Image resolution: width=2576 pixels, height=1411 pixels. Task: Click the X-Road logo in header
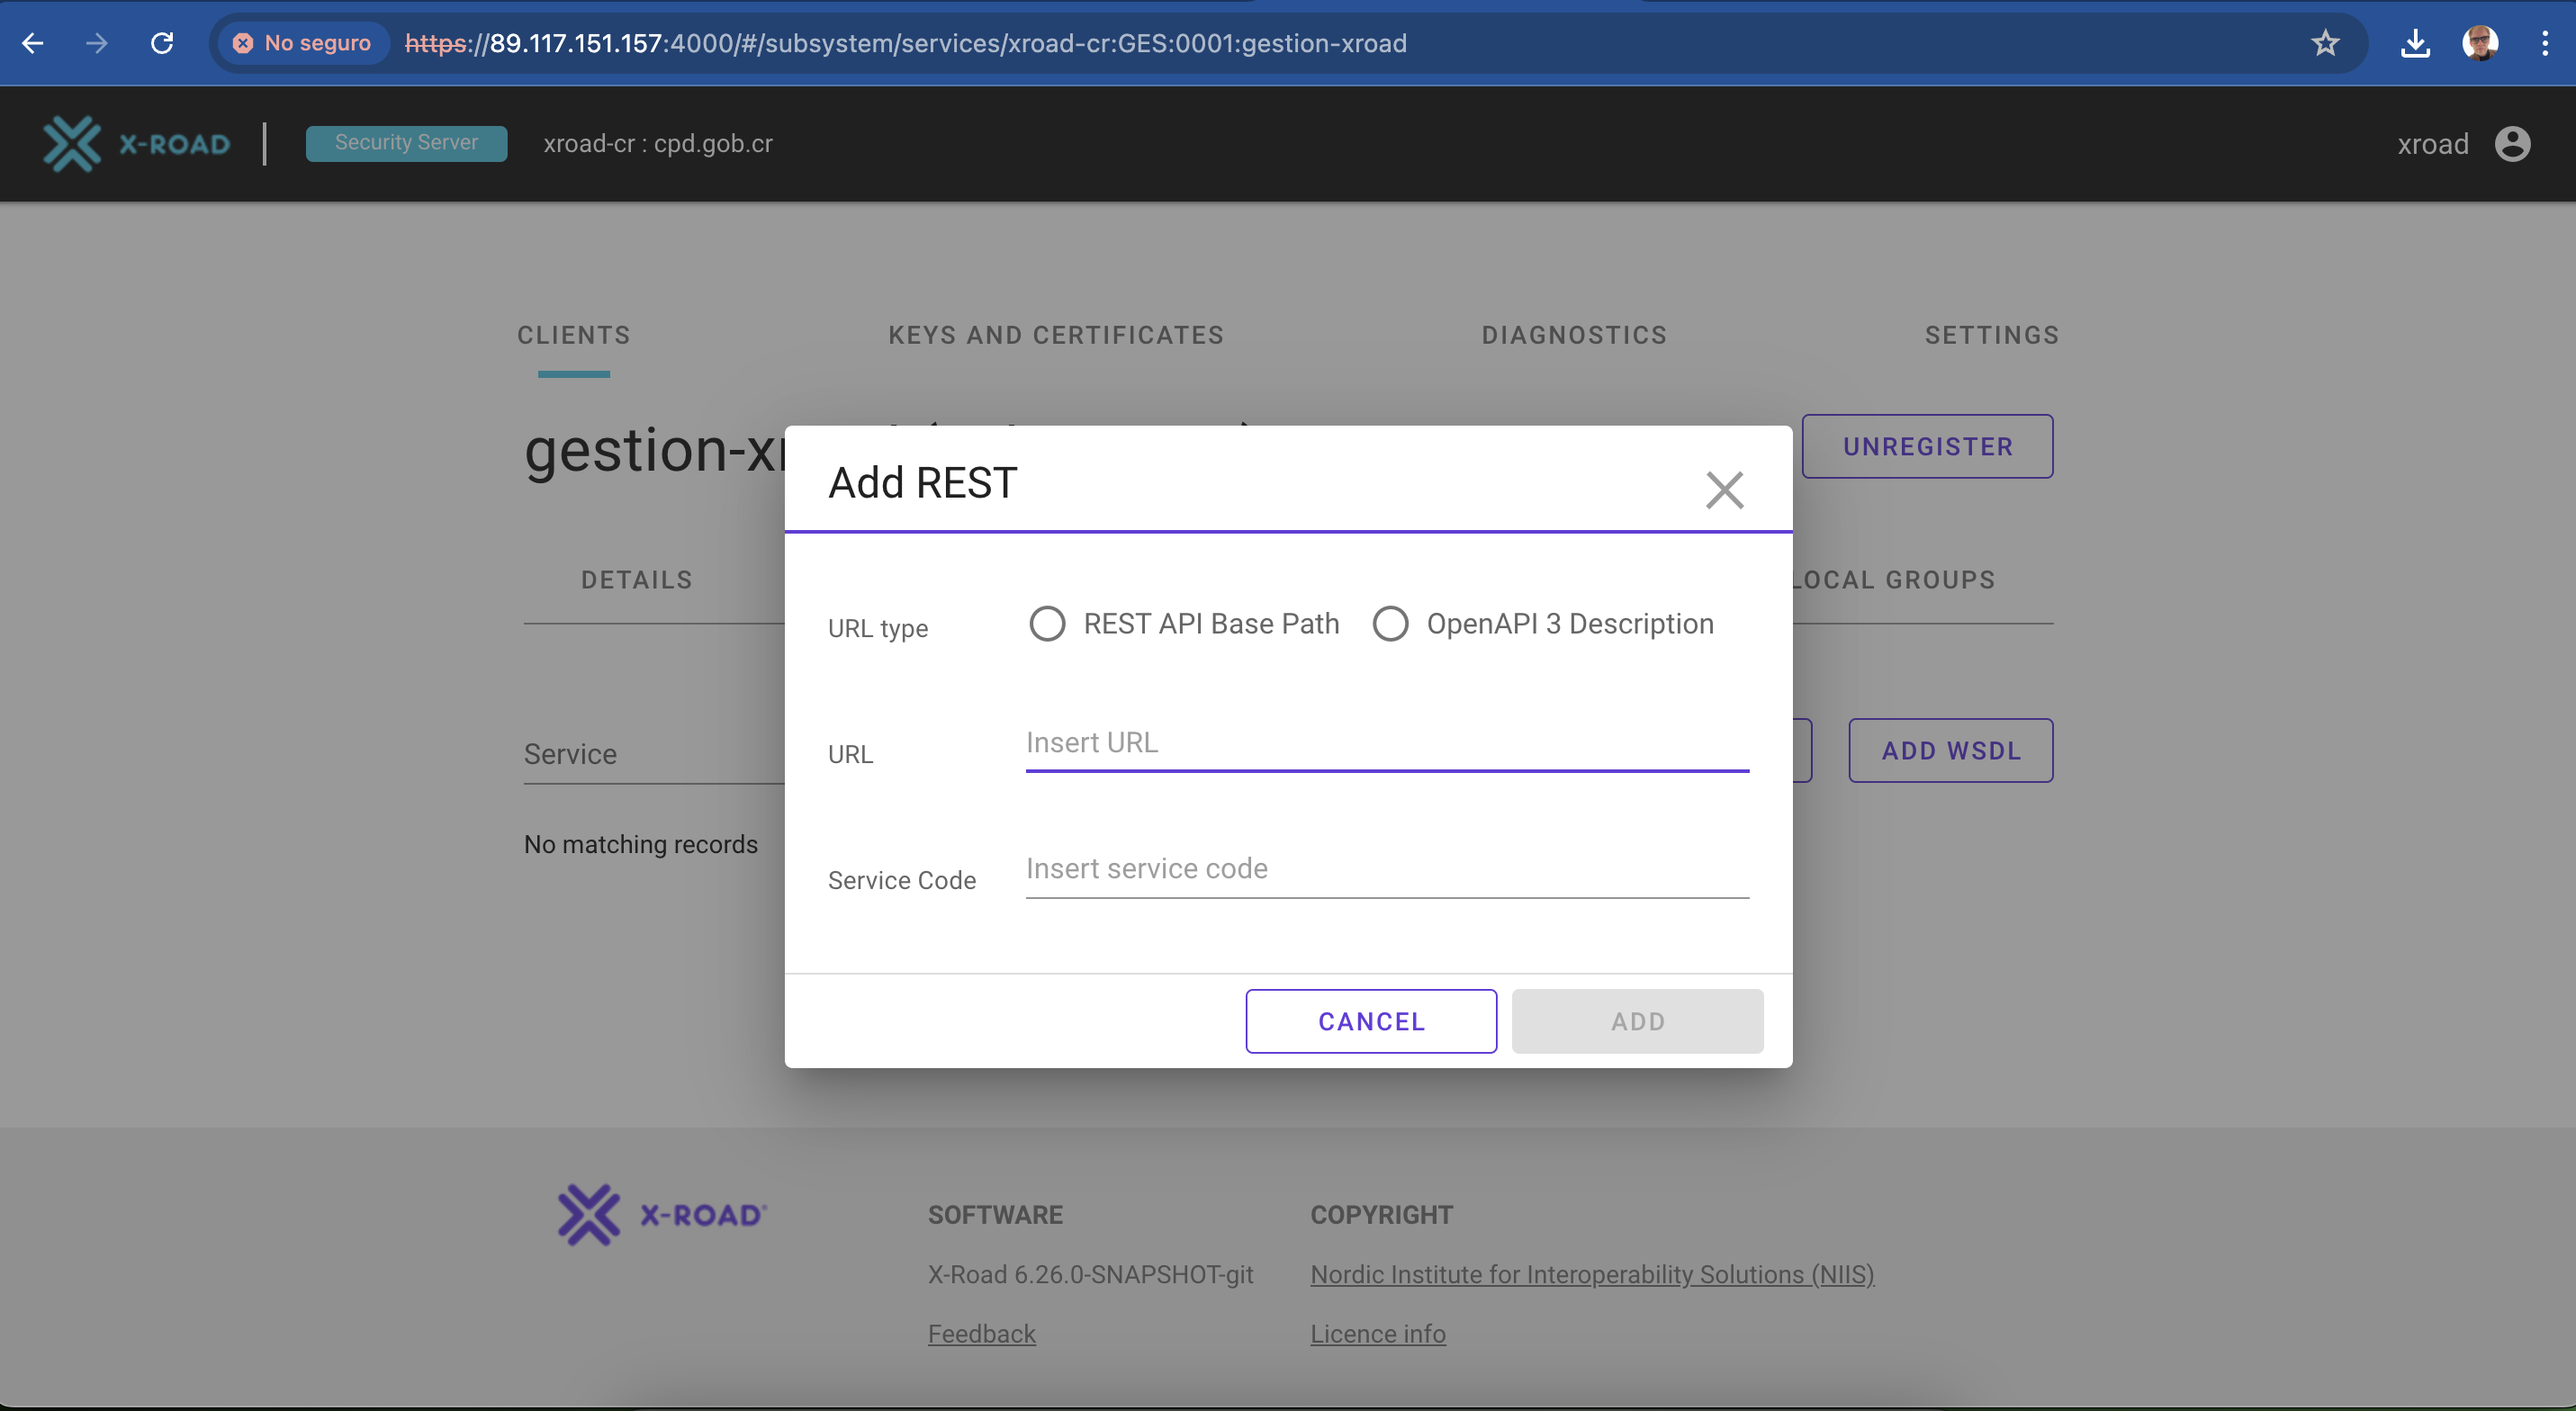tap(137, 144)
